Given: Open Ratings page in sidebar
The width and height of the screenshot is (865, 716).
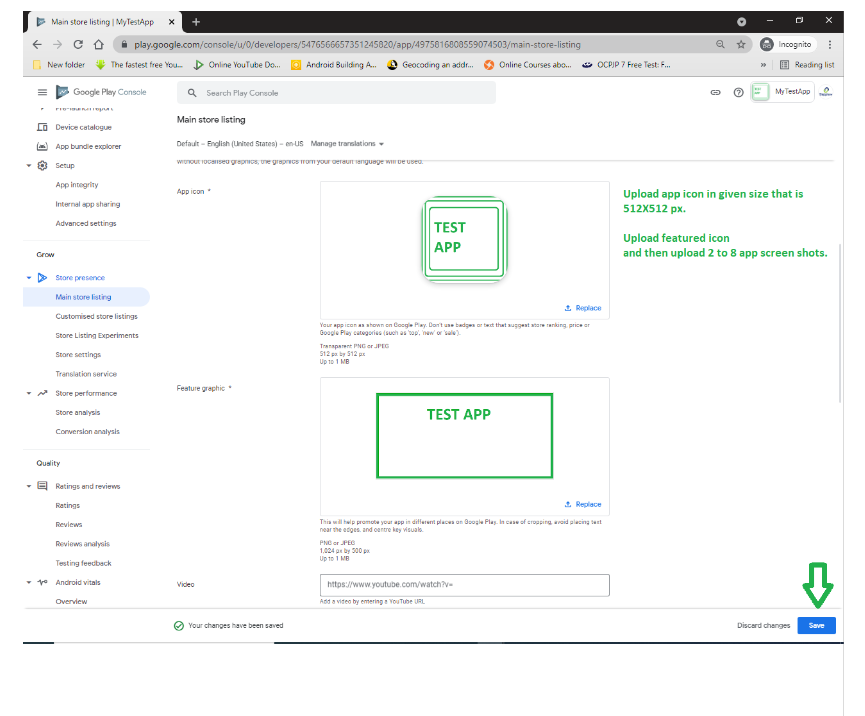Looking at the screenshot, I should tap(67, 505).
